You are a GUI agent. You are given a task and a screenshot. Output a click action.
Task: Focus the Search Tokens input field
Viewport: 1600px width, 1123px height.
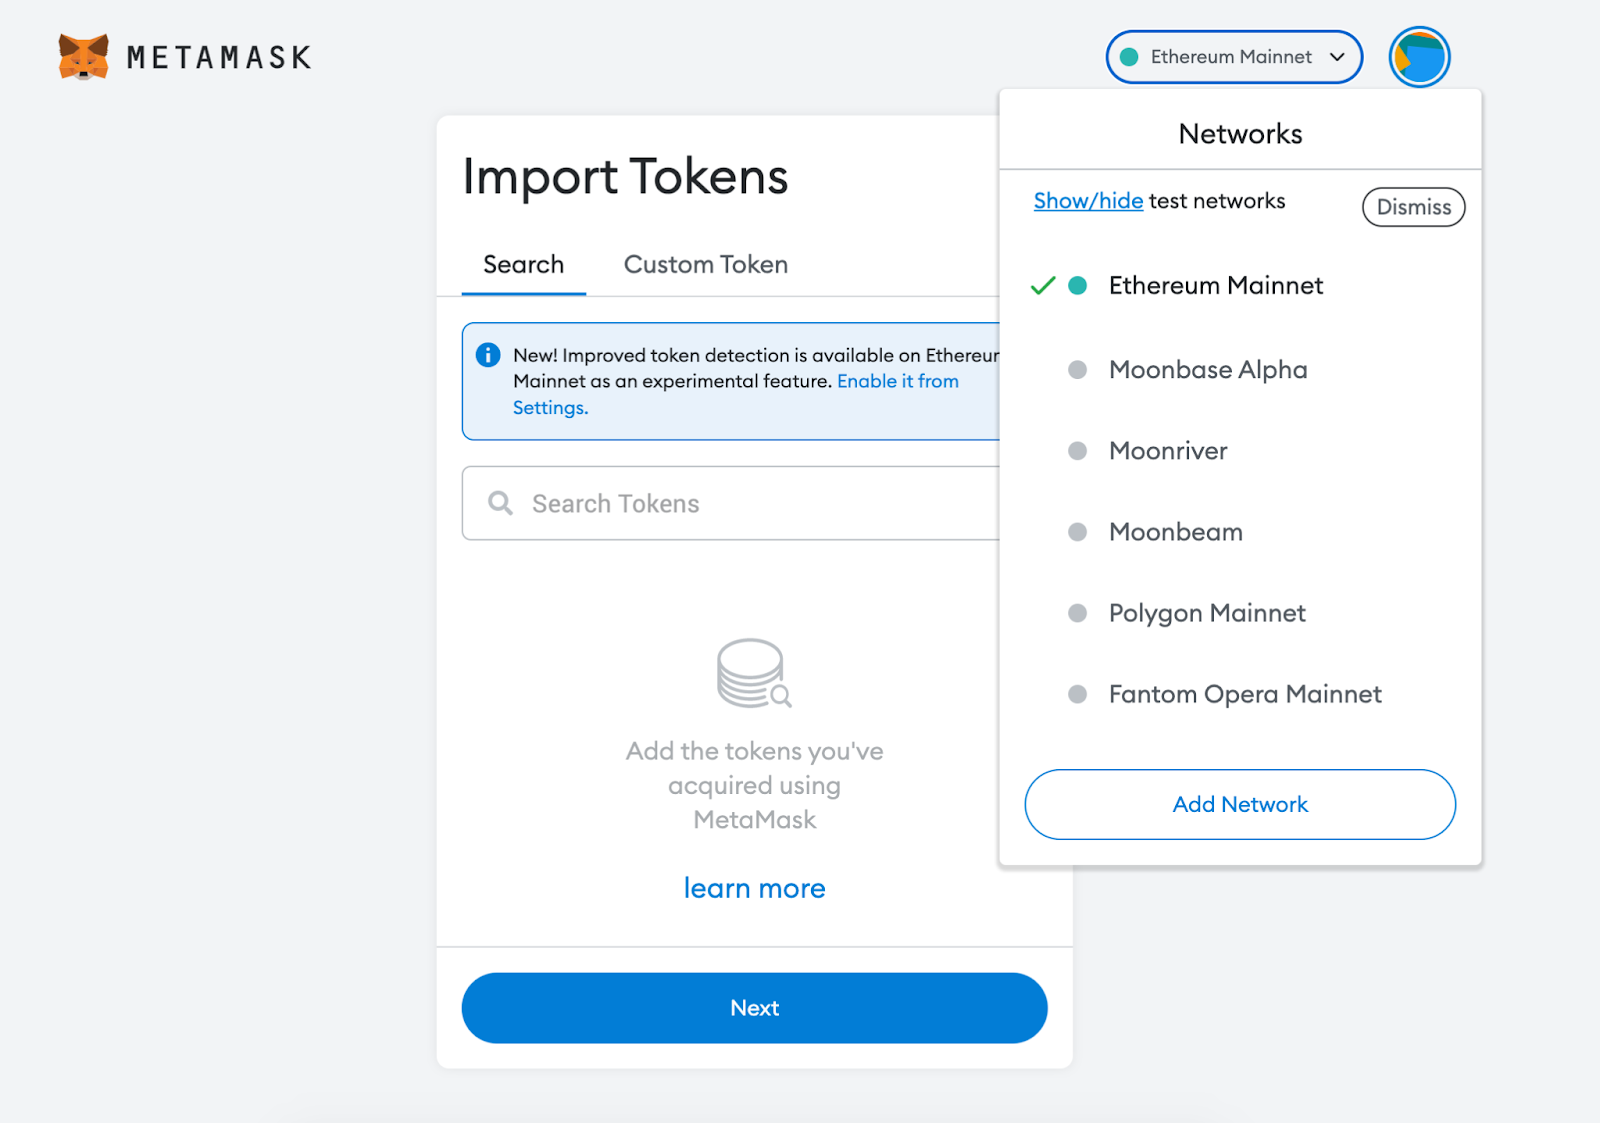tap(731, 503)
